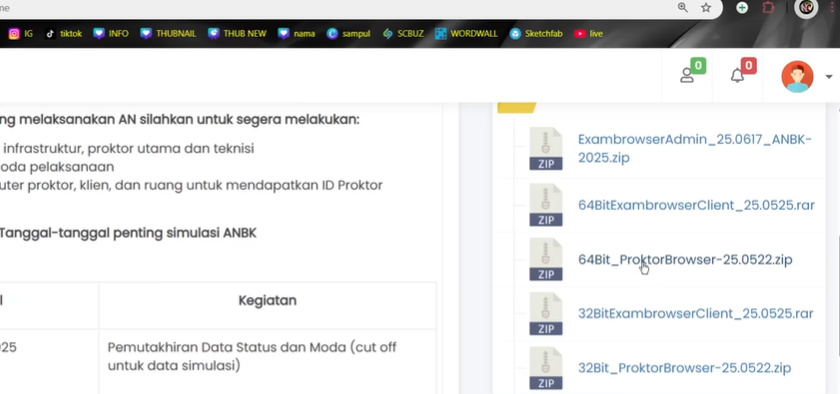Open the tiktok bookmark
The width and height of the screenshot is (840, 394).
63,34
